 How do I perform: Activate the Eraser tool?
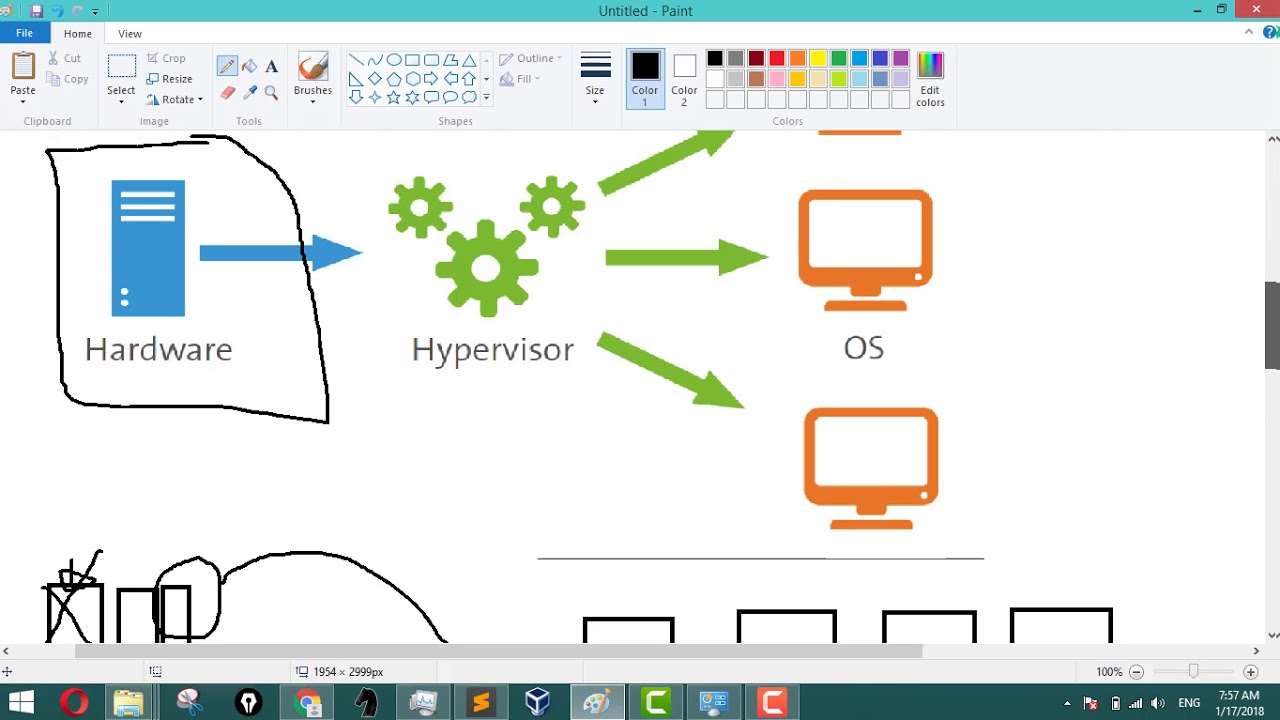tap(227, 92)
